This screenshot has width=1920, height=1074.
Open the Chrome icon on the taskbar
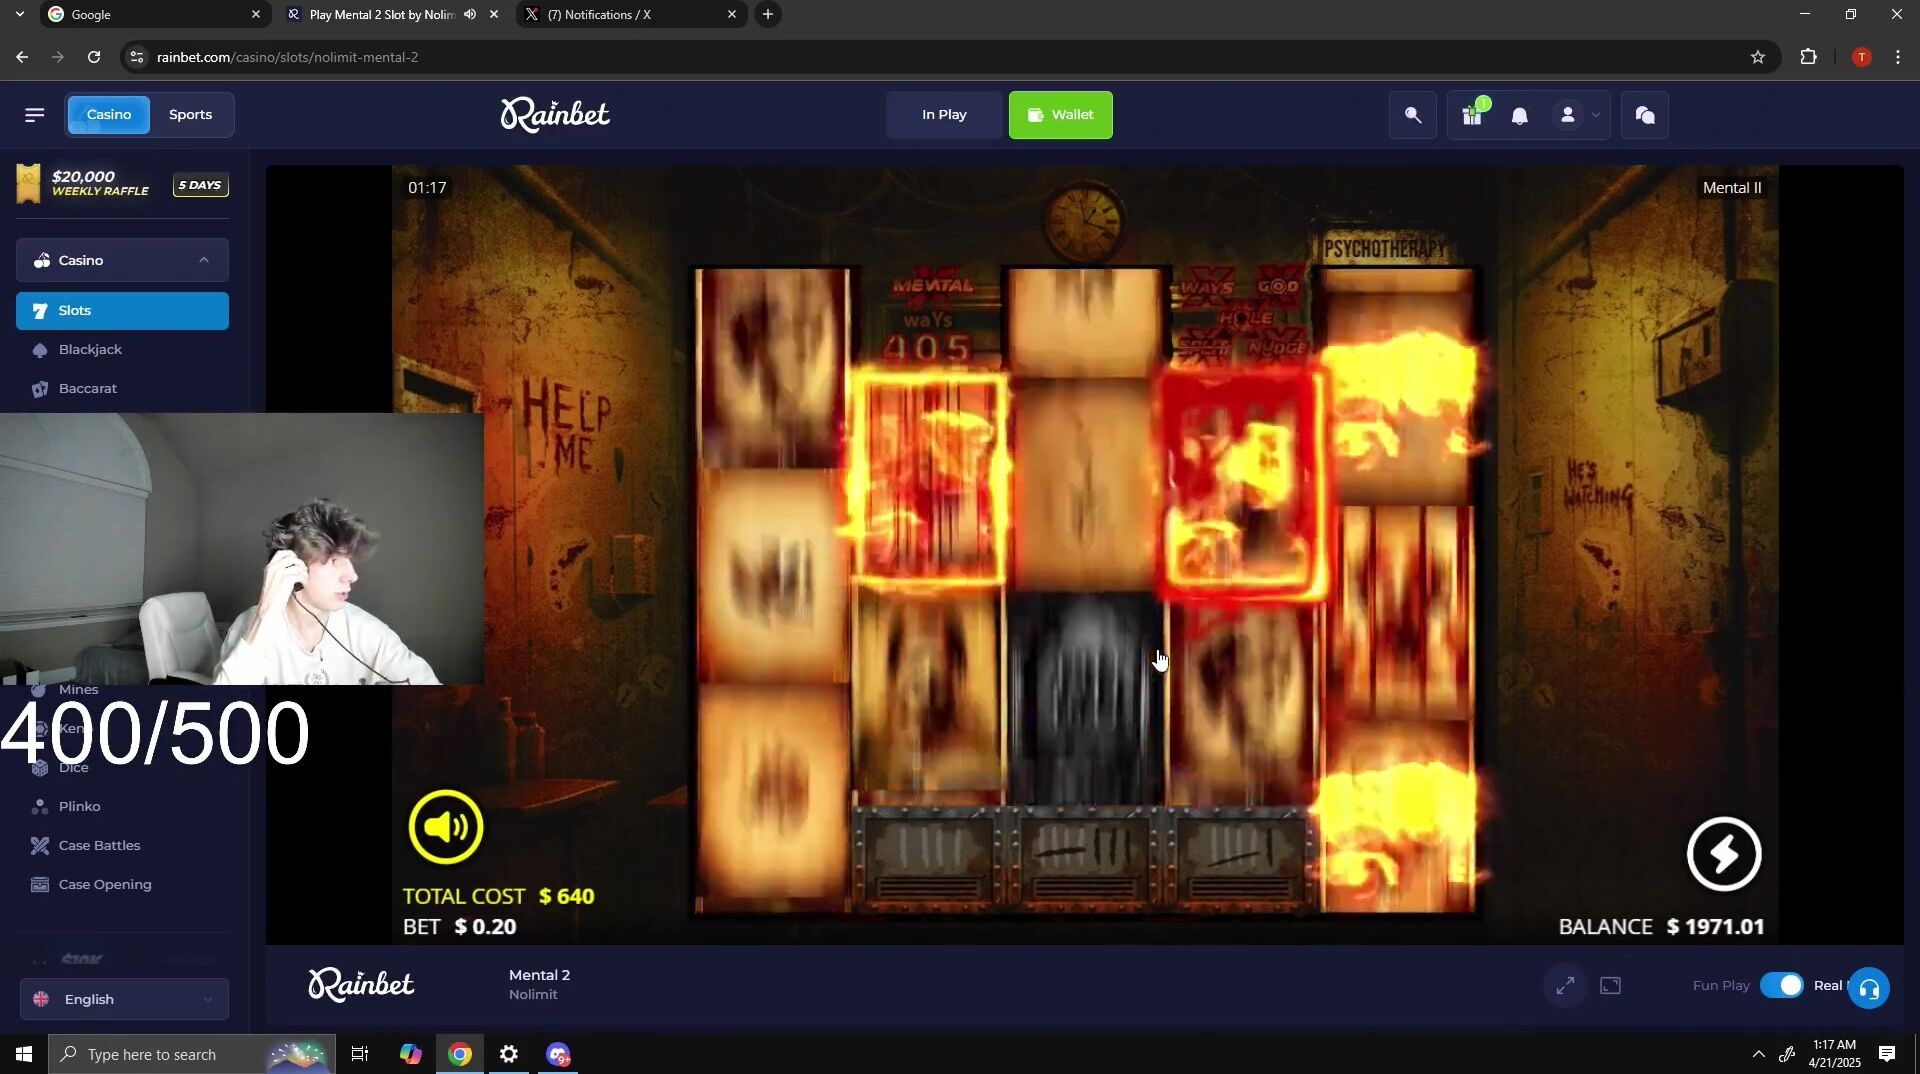tap(460, 1054)
